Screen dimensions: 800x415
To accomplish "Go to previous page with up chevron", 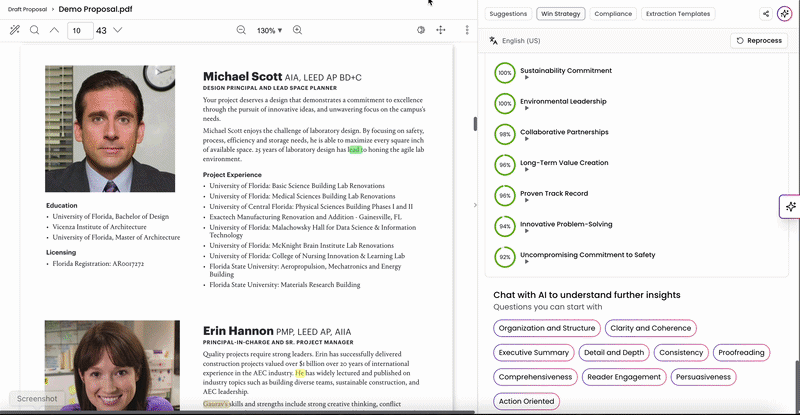I will tap(54, 30).
